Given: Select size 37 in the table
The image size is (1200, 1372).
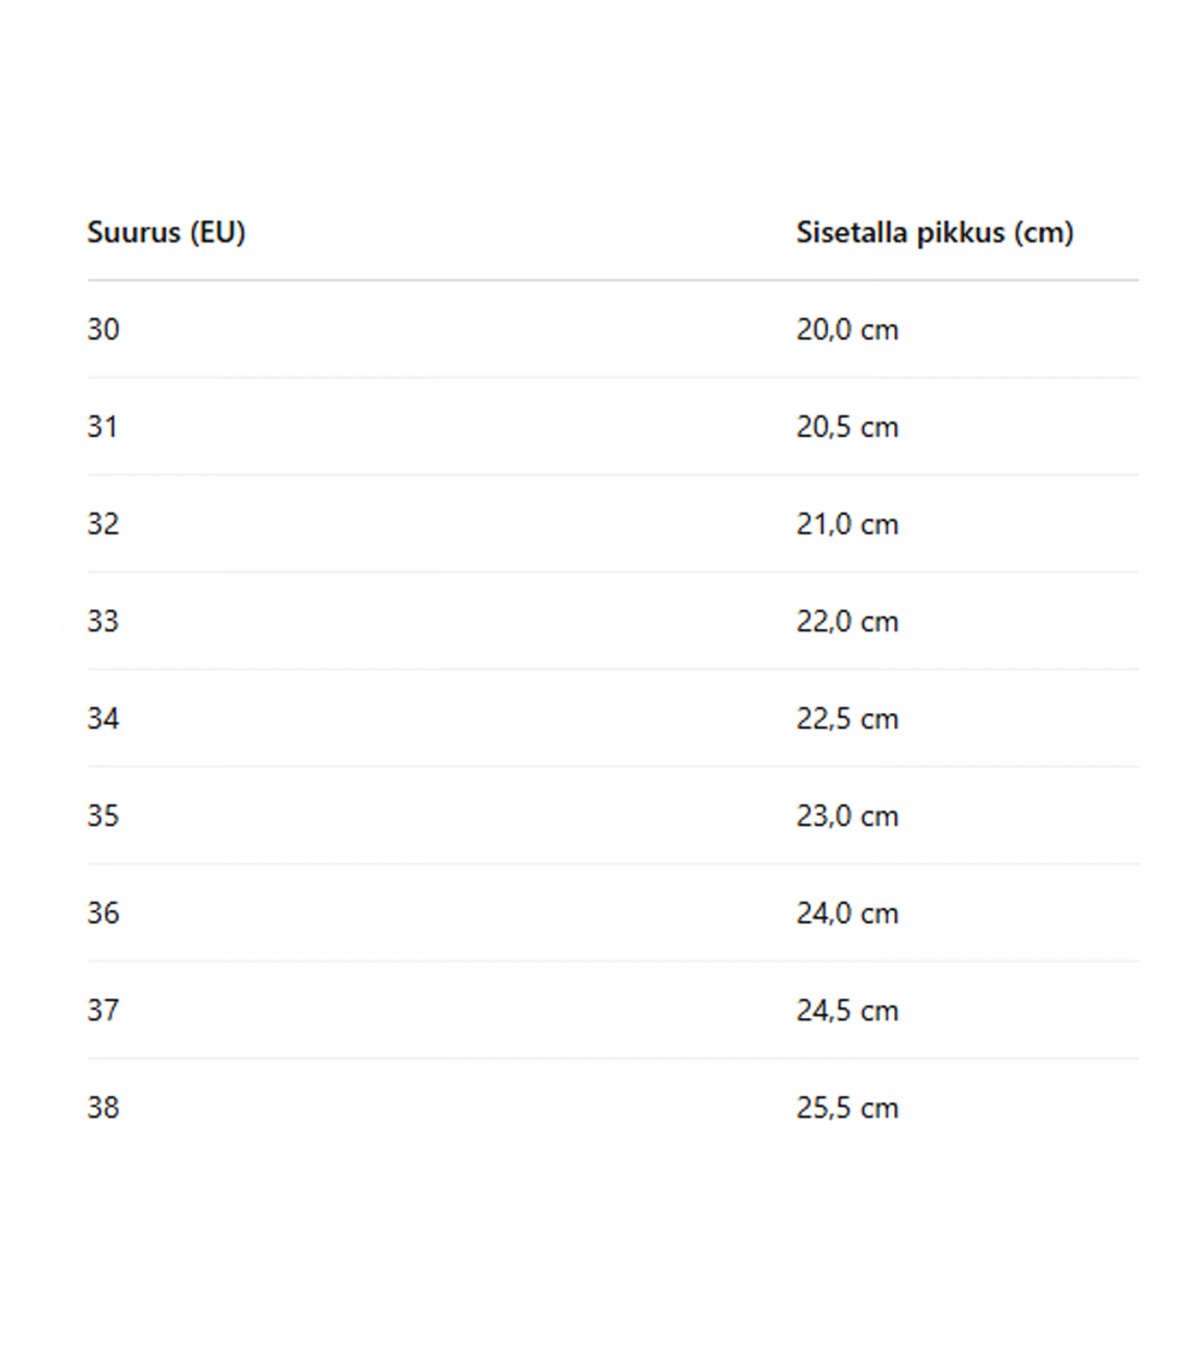Looking at the screenshot, I should pos(103,1010).
